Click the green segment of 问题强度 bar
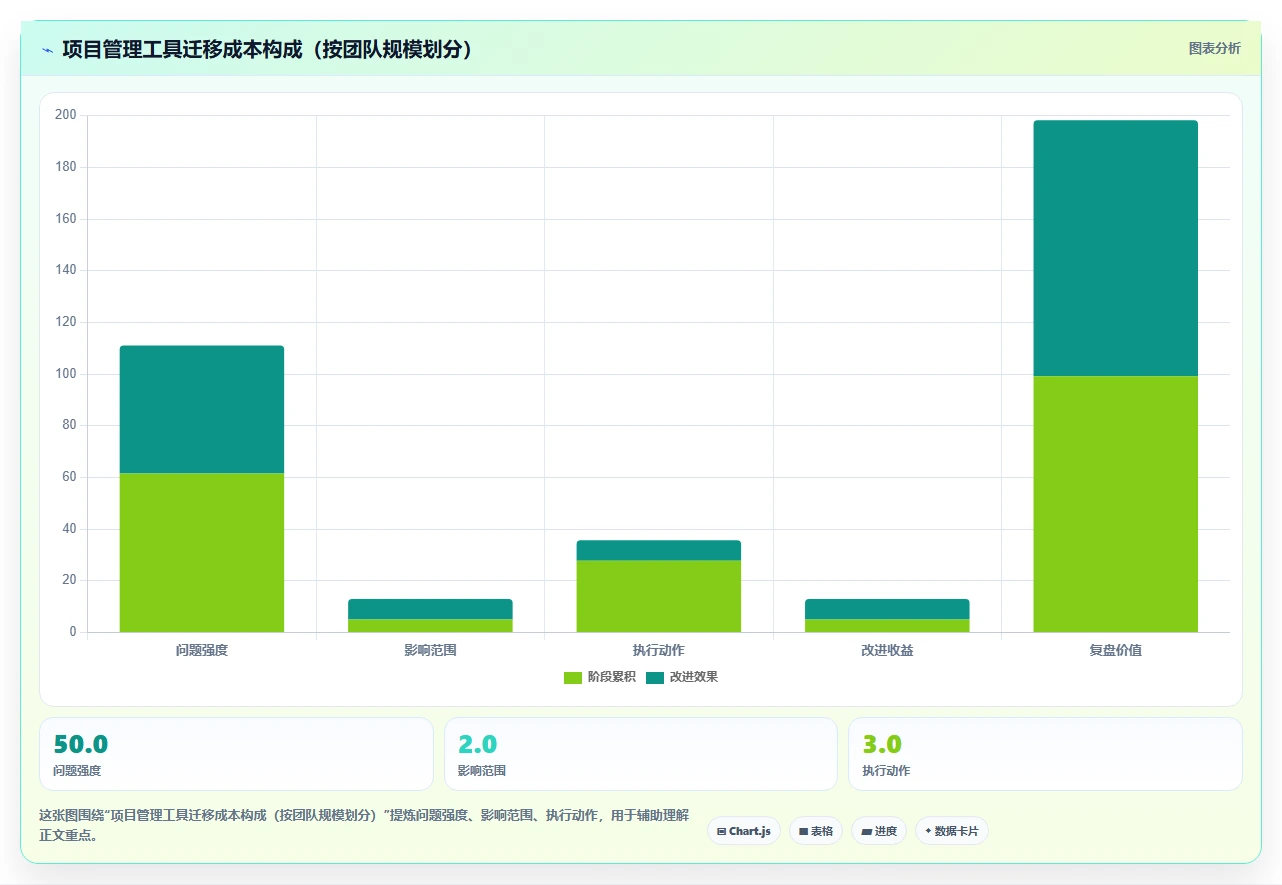The image size is (1282, 885). [202, 552]
